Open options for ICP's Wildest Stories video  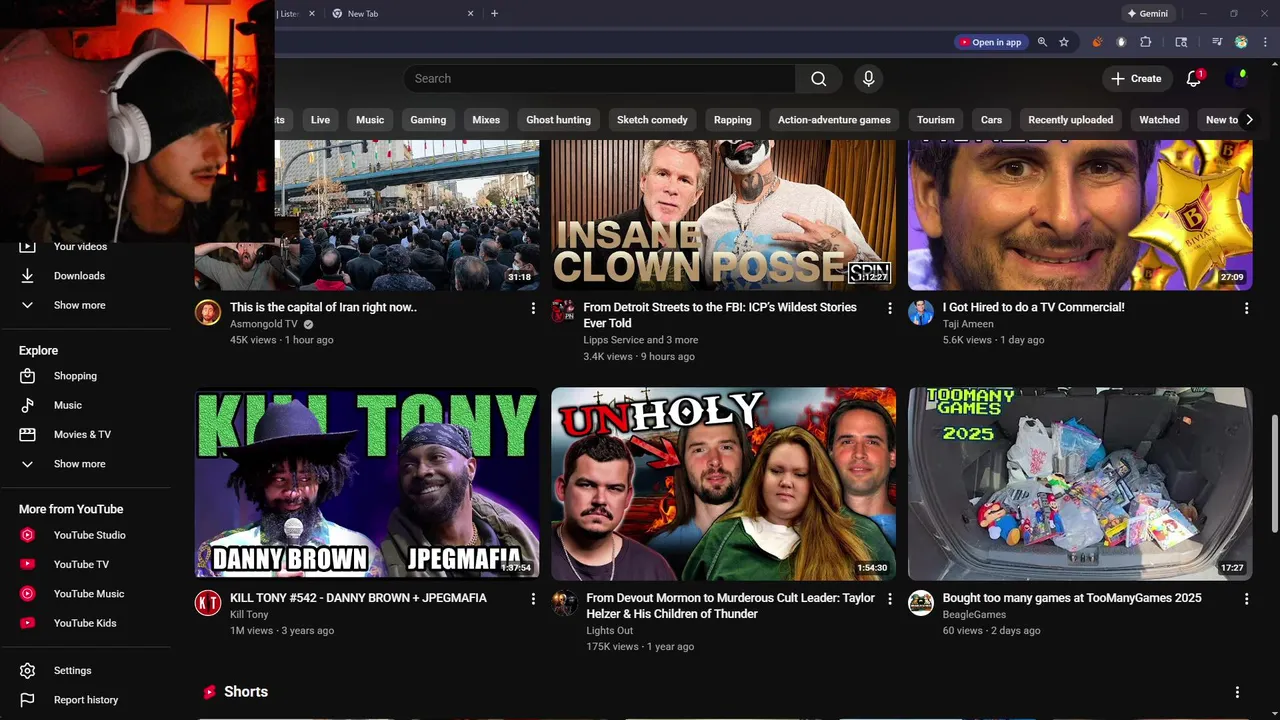[x=890, y=308]
